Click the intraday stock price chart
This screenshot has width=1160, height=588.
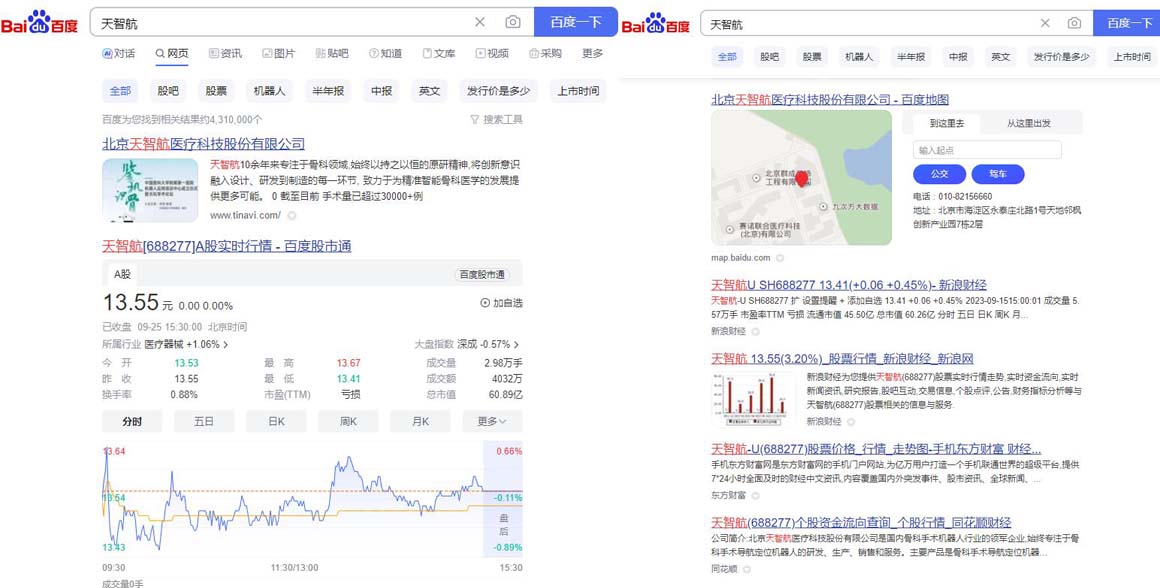[x=312, y=499]
